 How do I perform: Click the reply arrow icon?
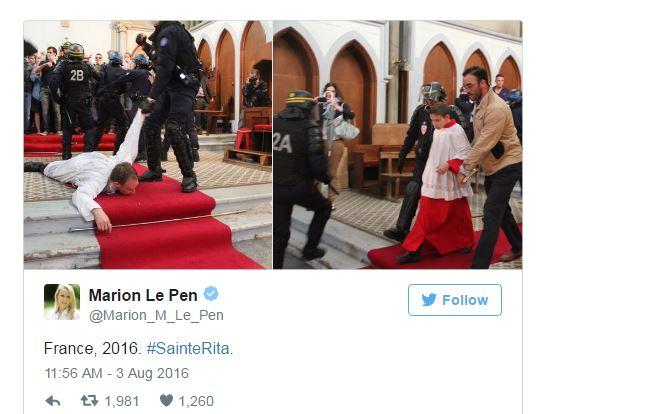click(x=53, y=401)
